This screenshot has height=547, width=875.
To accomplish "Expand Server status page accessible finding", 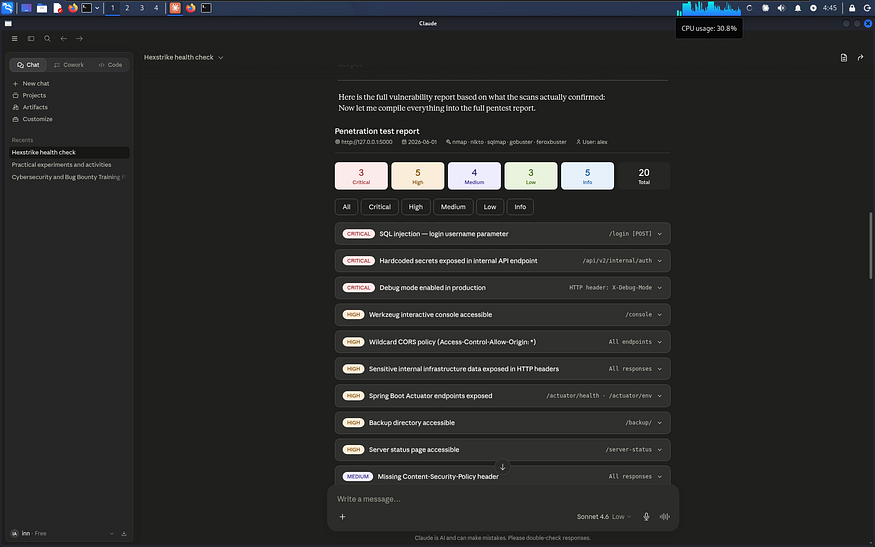I will [x=502, y=450].
